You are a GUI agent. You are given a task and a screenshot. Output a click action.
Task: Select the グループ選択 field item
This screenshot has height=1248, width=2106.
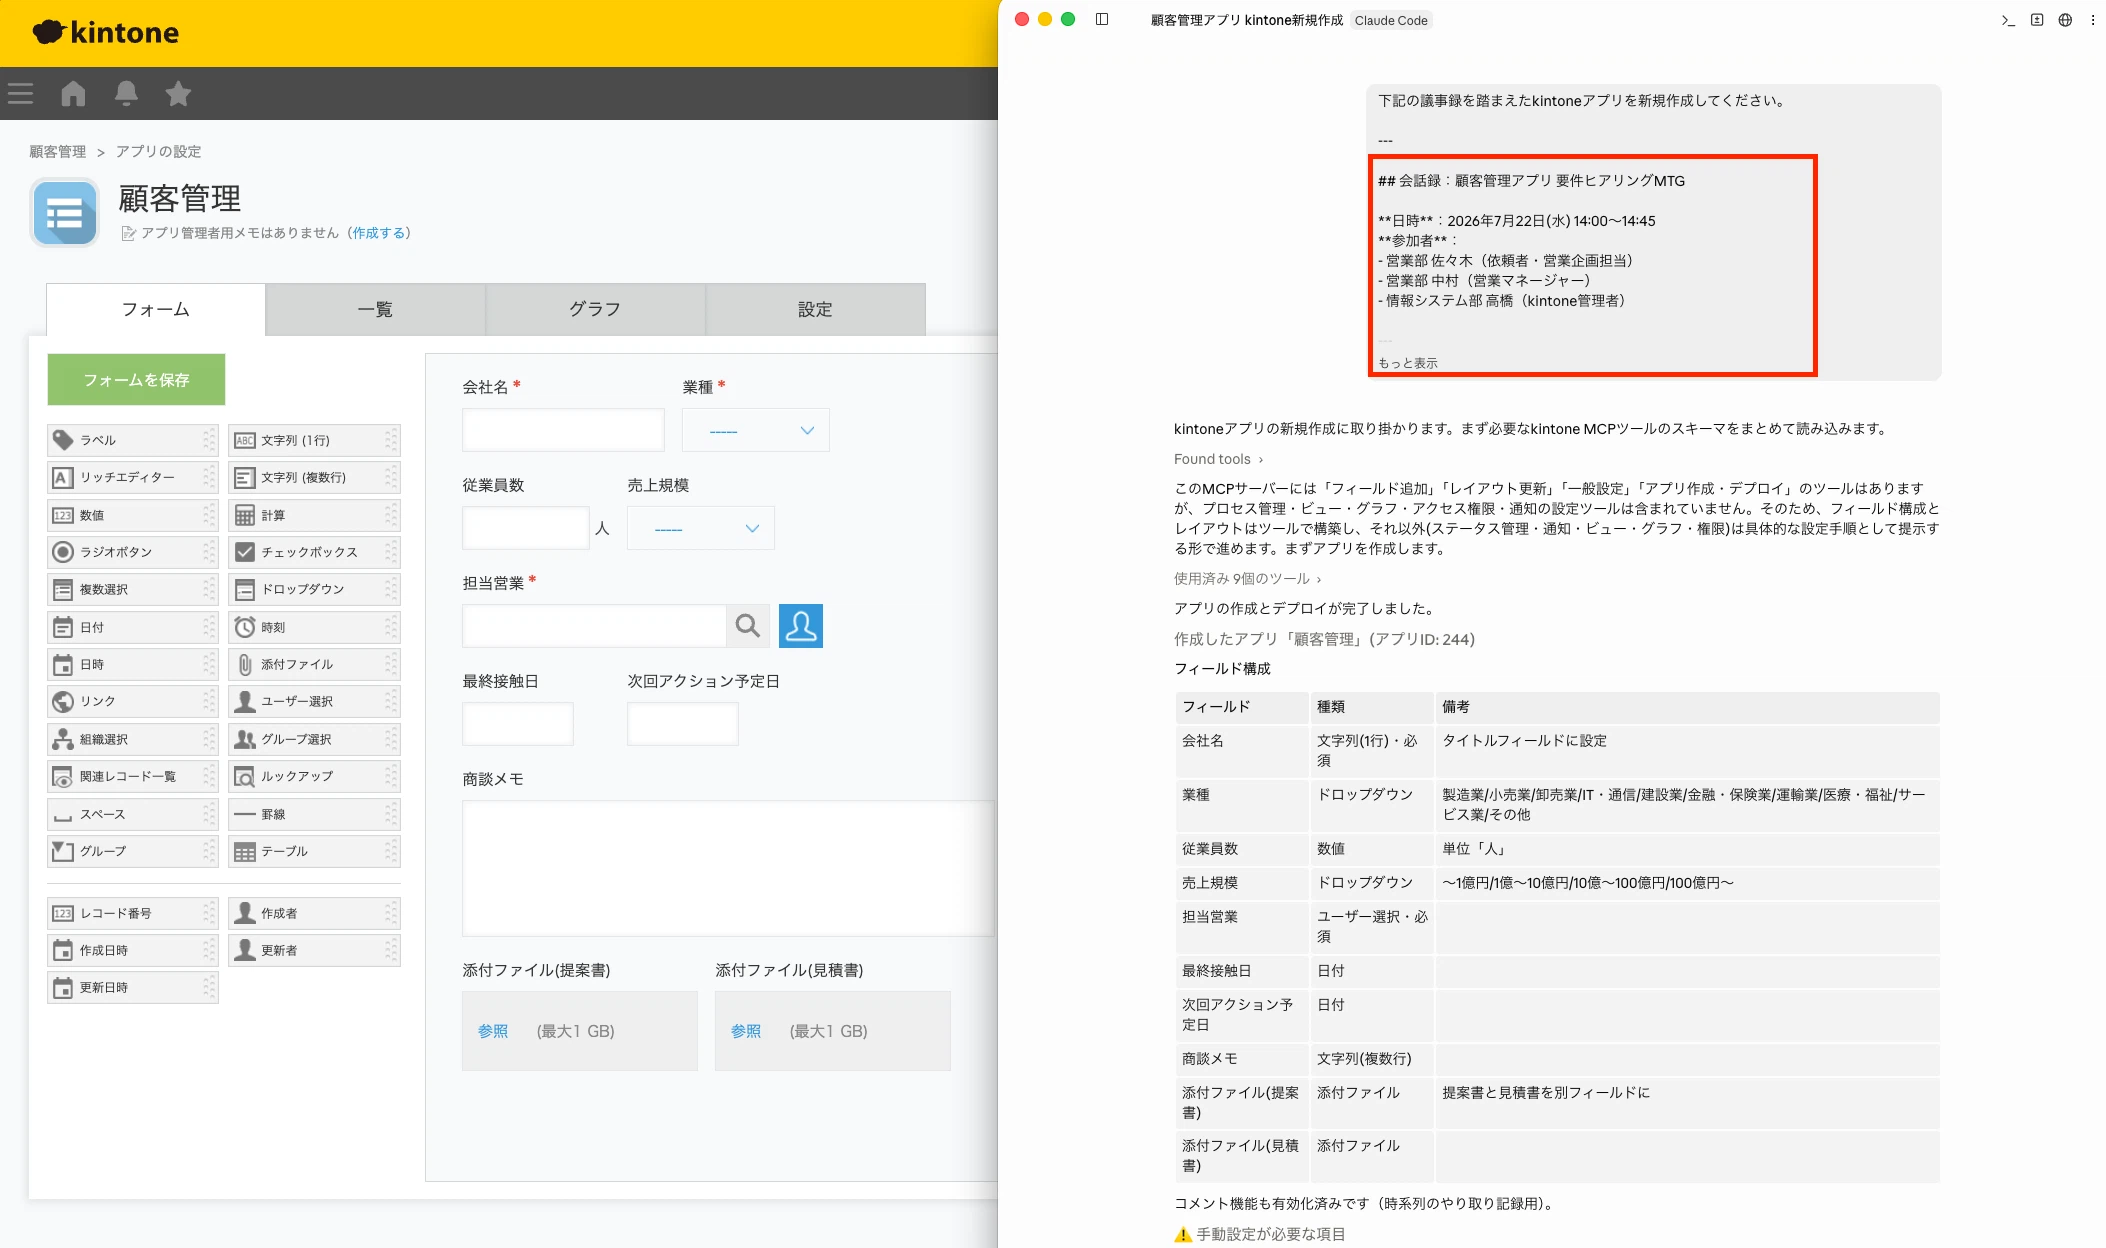[314, 739]
